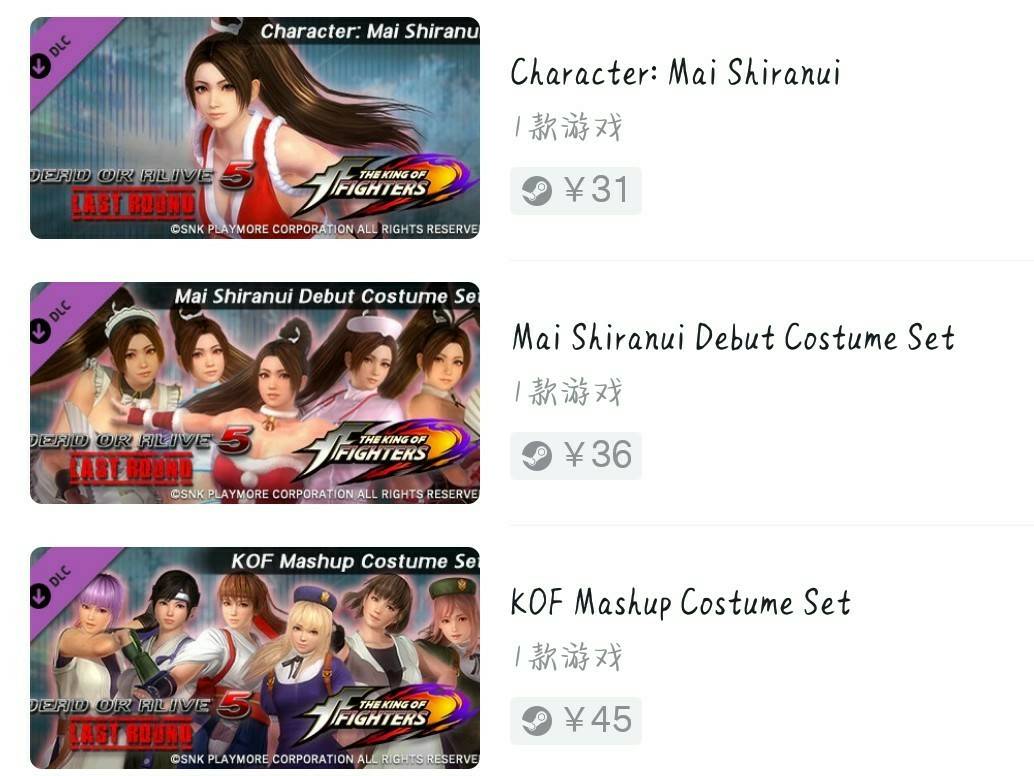Click King of Fighters logo on KOF Mashup banner

[382, 715]
